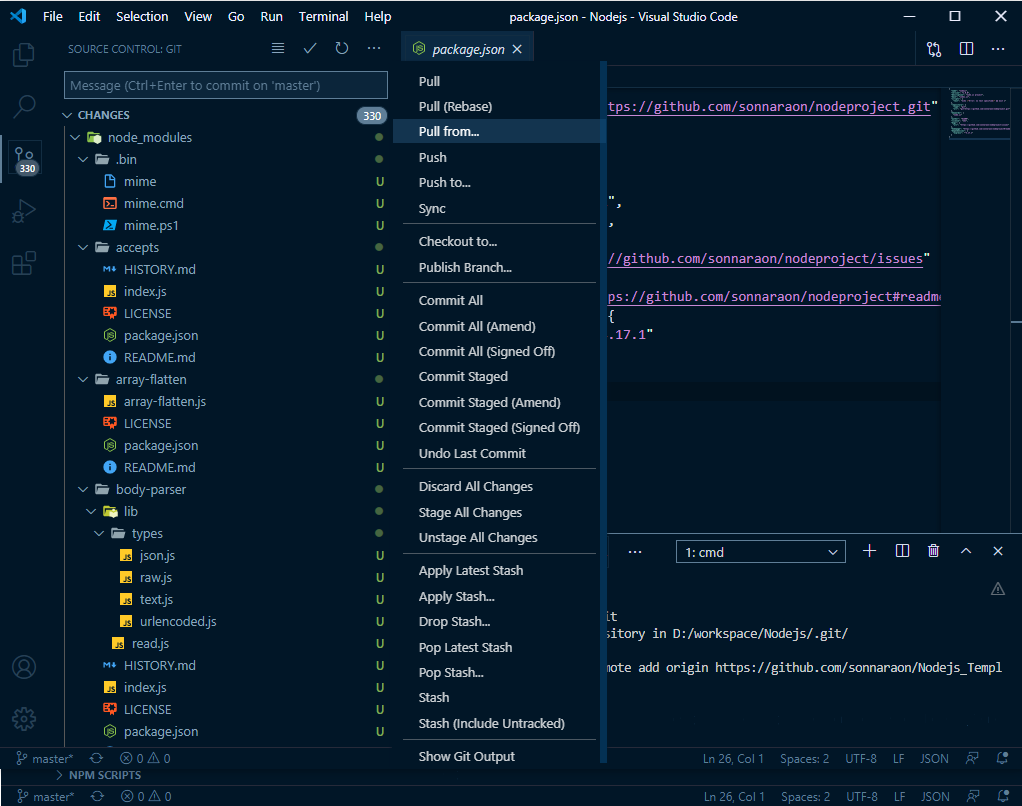Open terminal panel overflow ellipsis
1022x806 pixels.
(x=635, y=552)
